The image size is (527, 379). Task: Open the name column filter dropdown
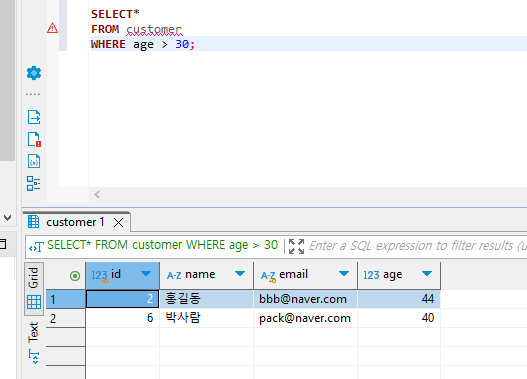click(240, 274)
